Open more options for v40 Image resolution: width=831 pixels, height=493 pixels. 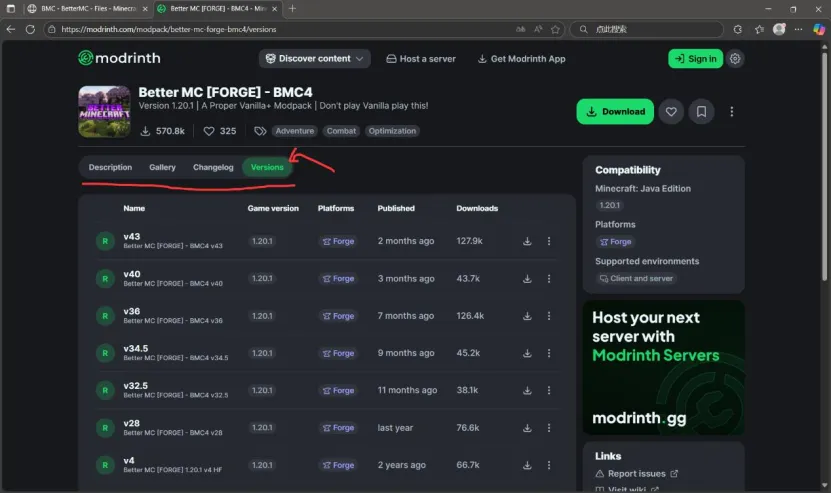point(548,278)
